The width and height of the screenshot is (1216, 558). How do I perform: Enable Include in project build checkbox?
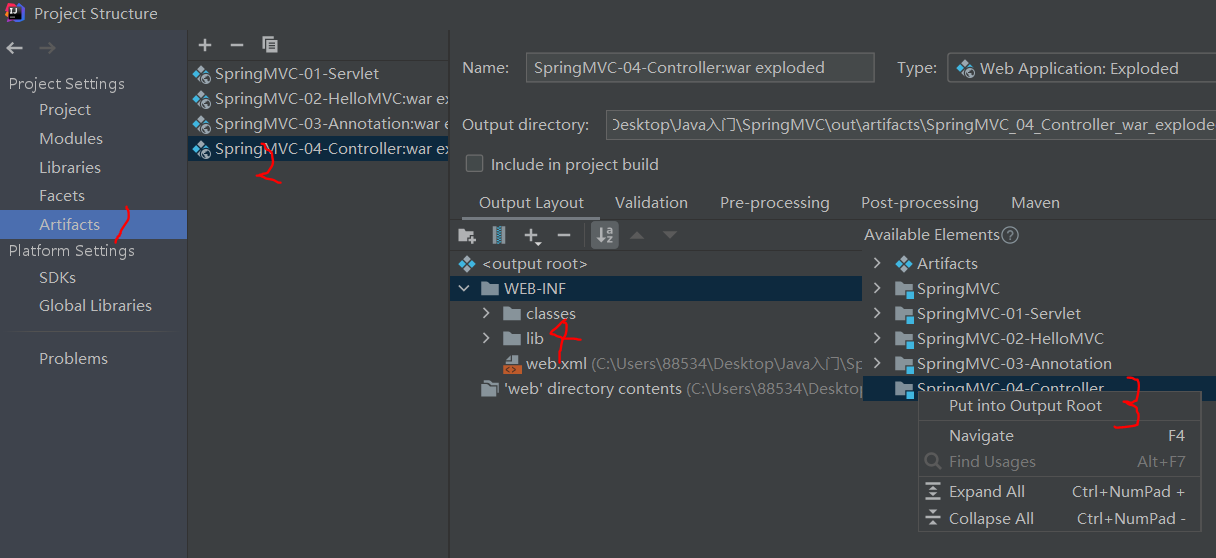point(475,164)
